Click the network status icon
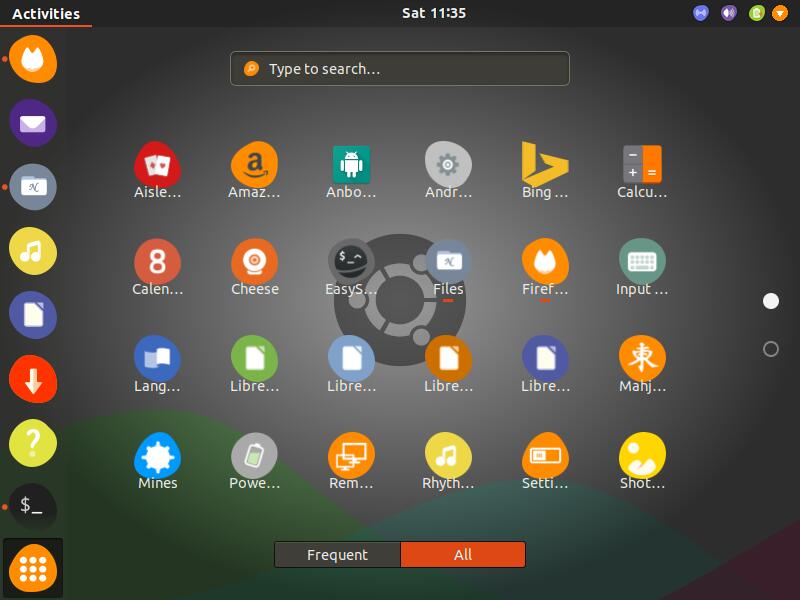Image resolution: width=800 pixels, height=600 pixels. click(x=701, y=13)
